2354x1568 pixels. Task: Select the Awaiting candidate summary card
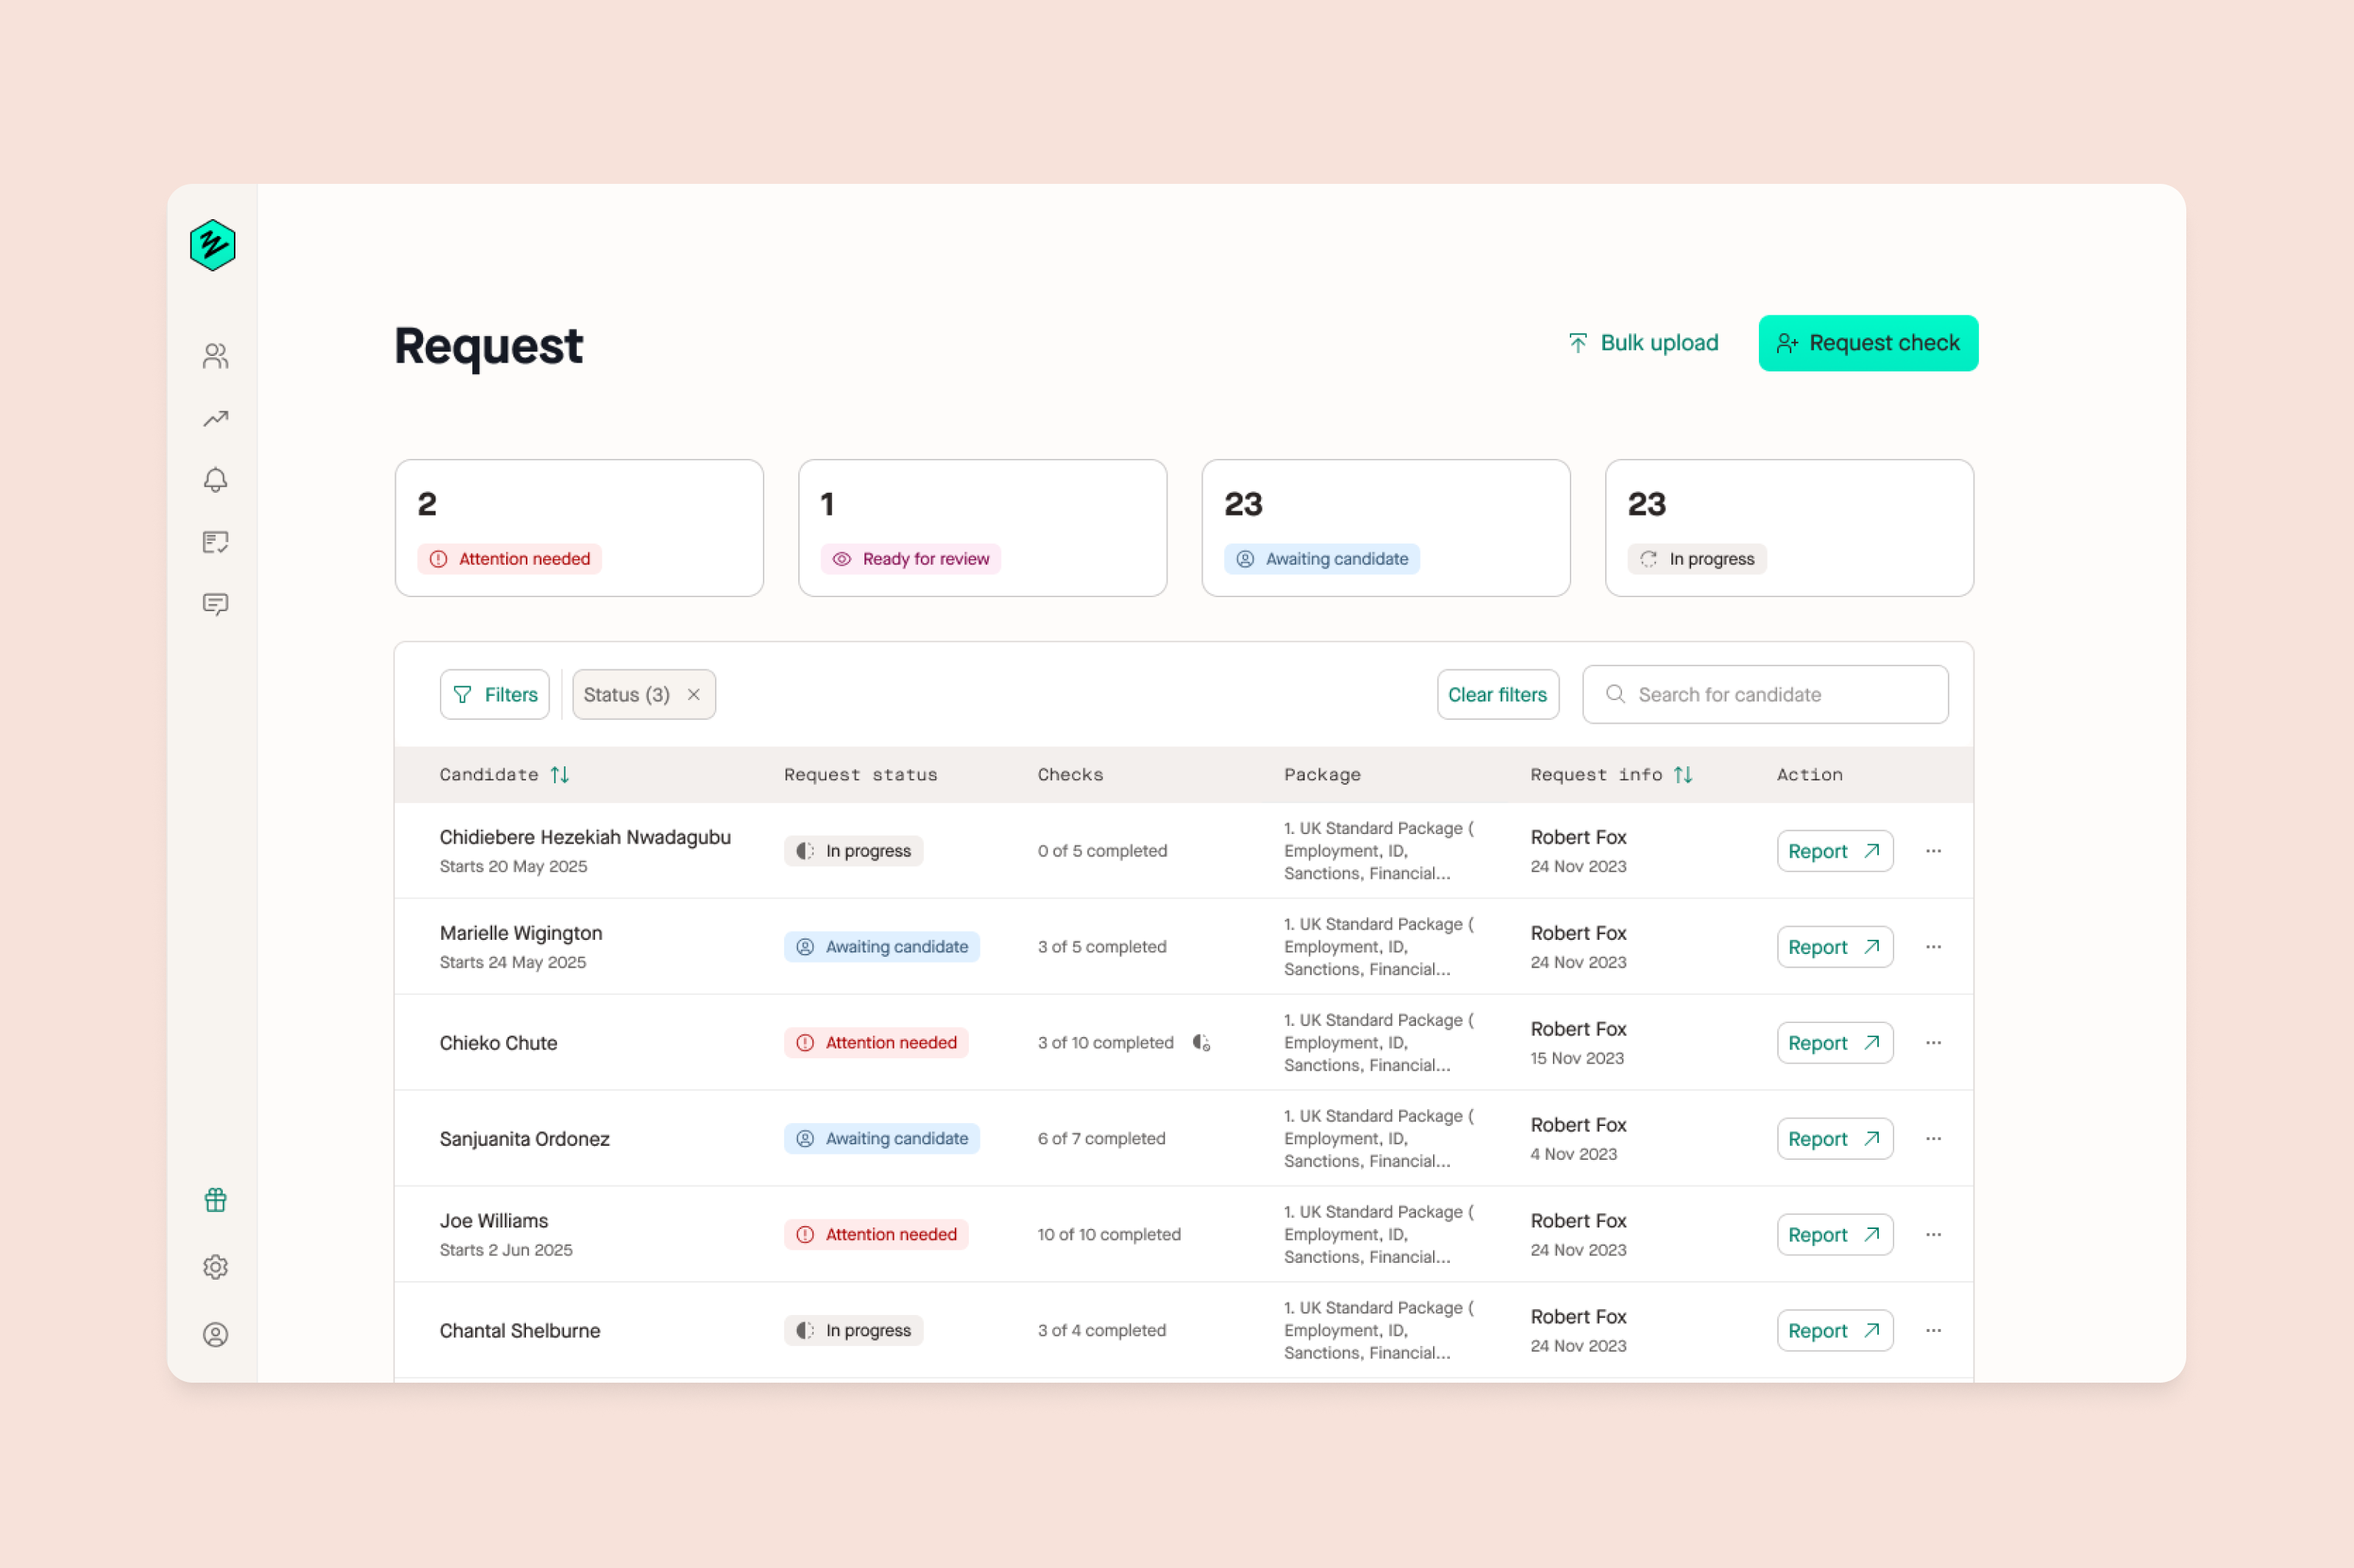[x=1385, y=527]
